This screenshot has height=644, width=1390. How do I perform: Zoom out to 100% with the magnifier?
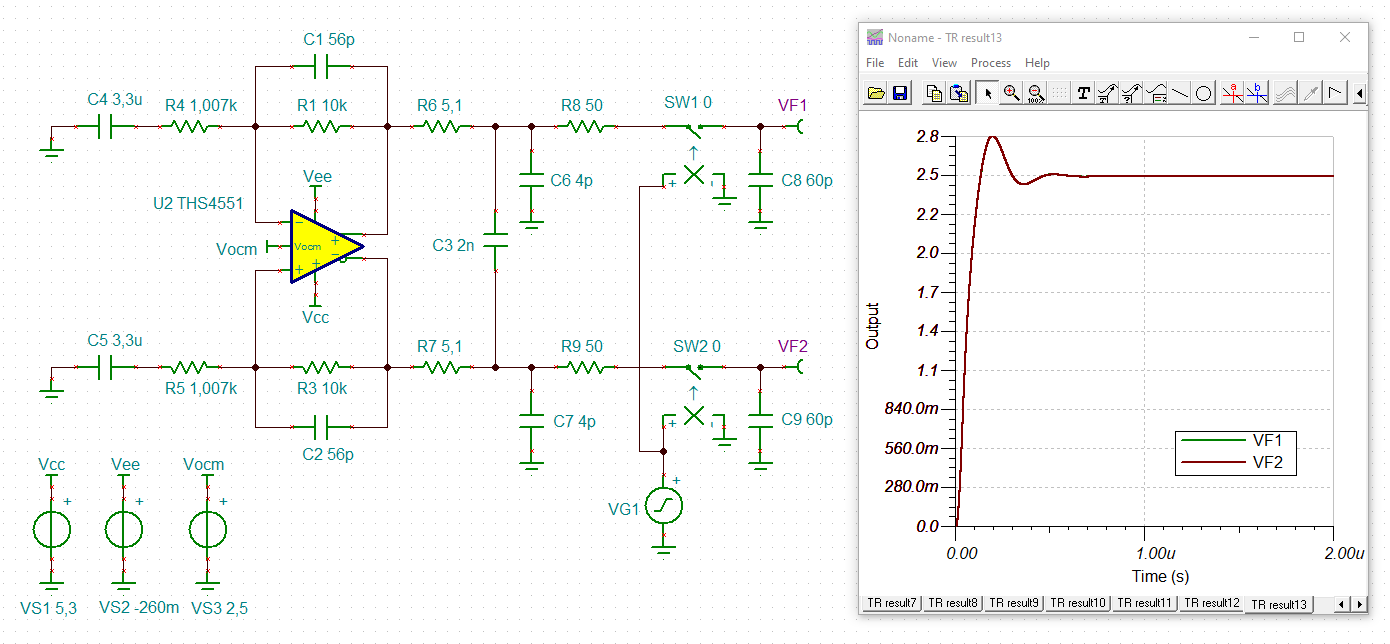pyautogui.click(x=1035, y=93)
